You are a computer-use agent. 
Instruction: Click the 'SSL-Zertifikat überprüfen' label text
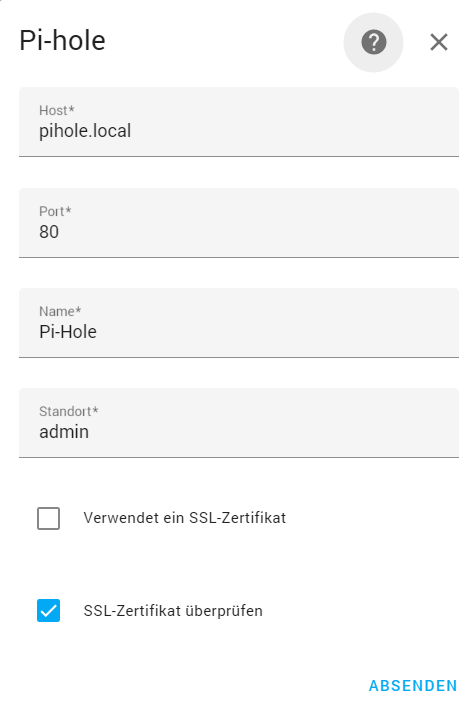pos(173,611)
